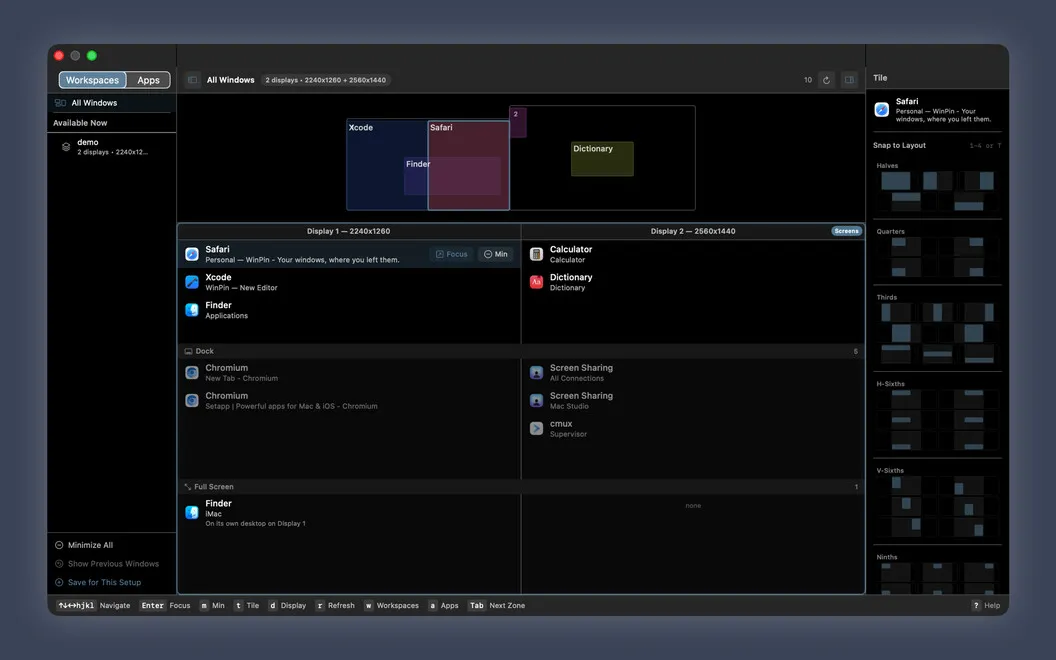Snap to bottom third layout tile
The height and width of the screenshot is (660, 1056).
(979, 354)
